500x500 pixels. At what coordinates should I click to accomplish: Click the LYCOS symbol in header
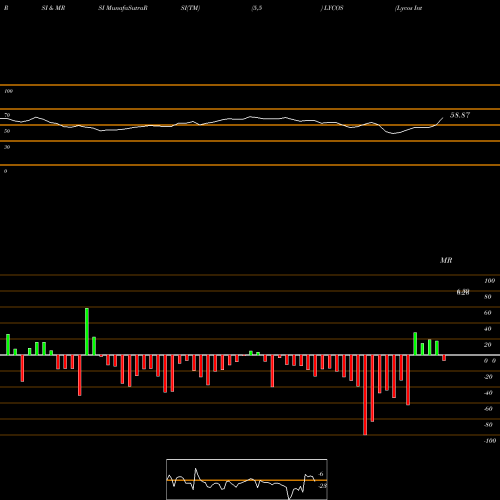click(334, 8)
